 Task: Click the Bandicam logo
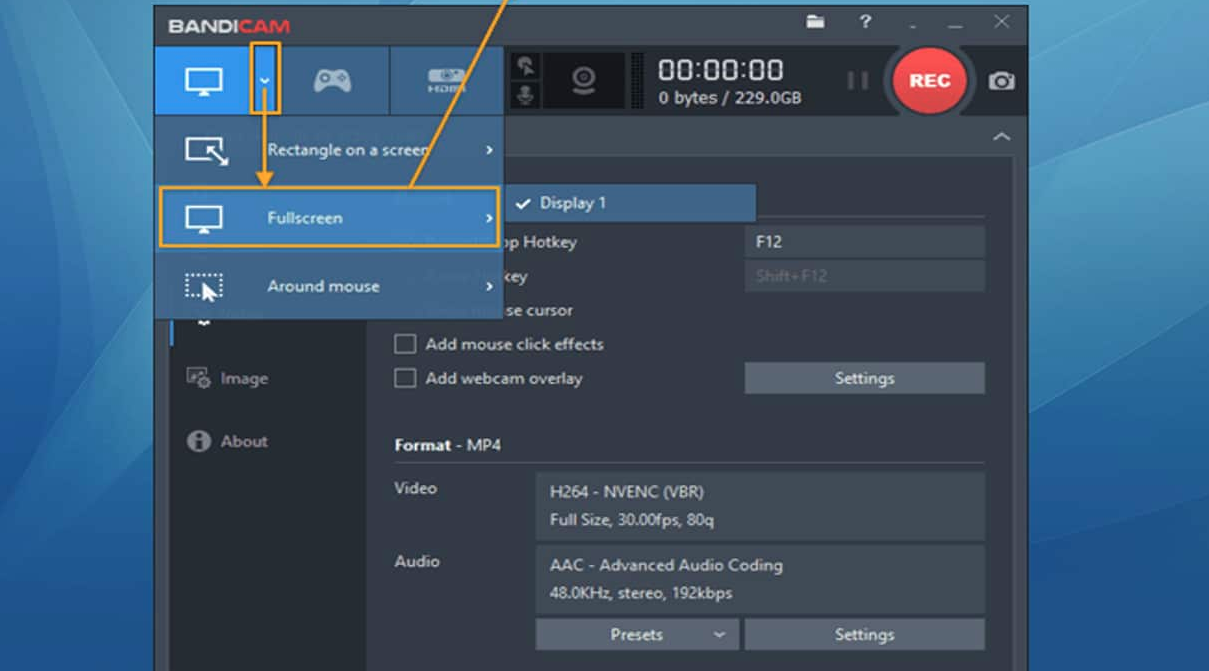coord(229,26)
